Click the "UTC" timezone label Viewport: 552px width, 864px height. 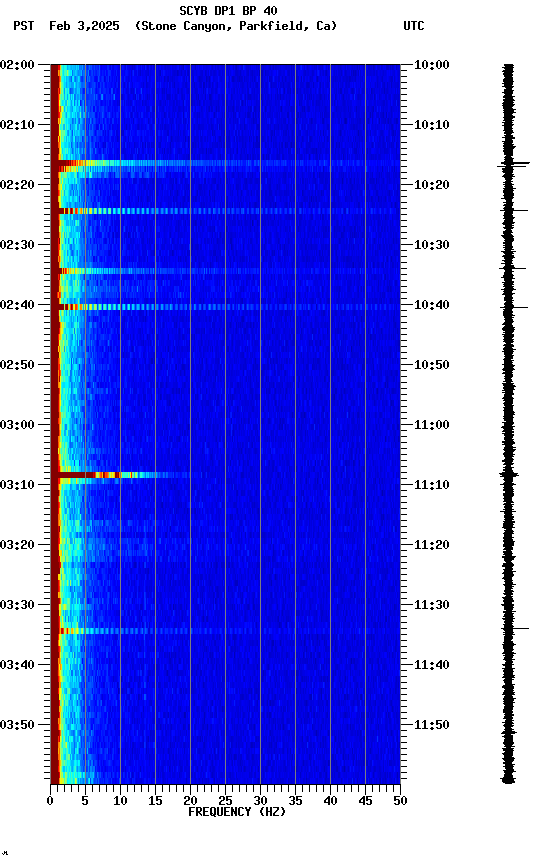(x=414, y=26)
